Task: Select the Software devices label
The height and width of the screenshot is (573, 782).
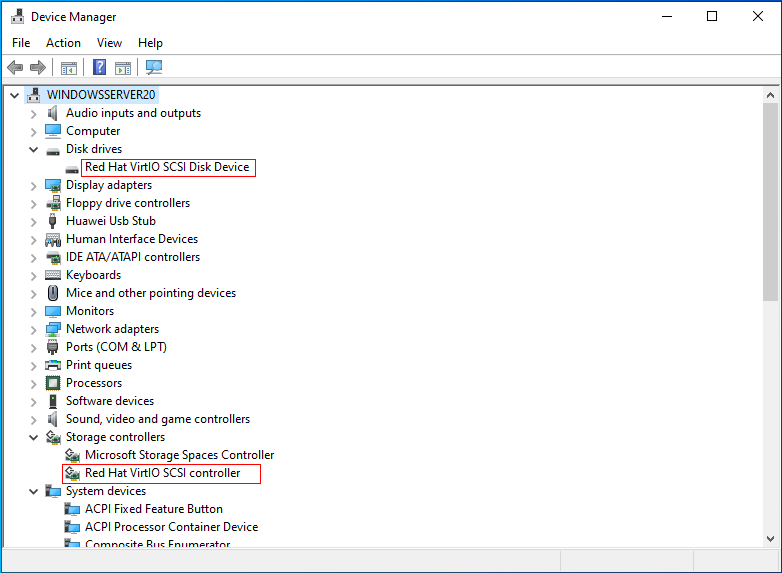Action: coord(110,401)
